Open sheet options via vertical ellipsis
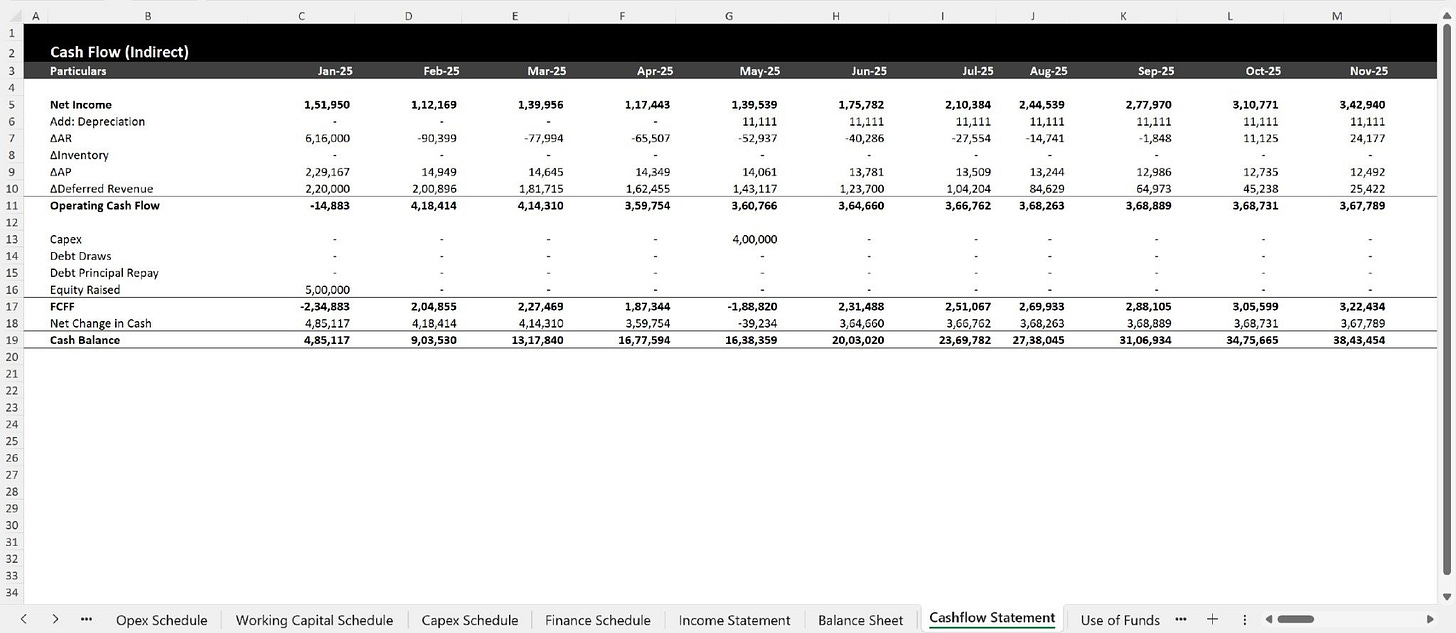Image resolution: width=1456 pixels, height=633 pixels. click(x=1243, y=620)
